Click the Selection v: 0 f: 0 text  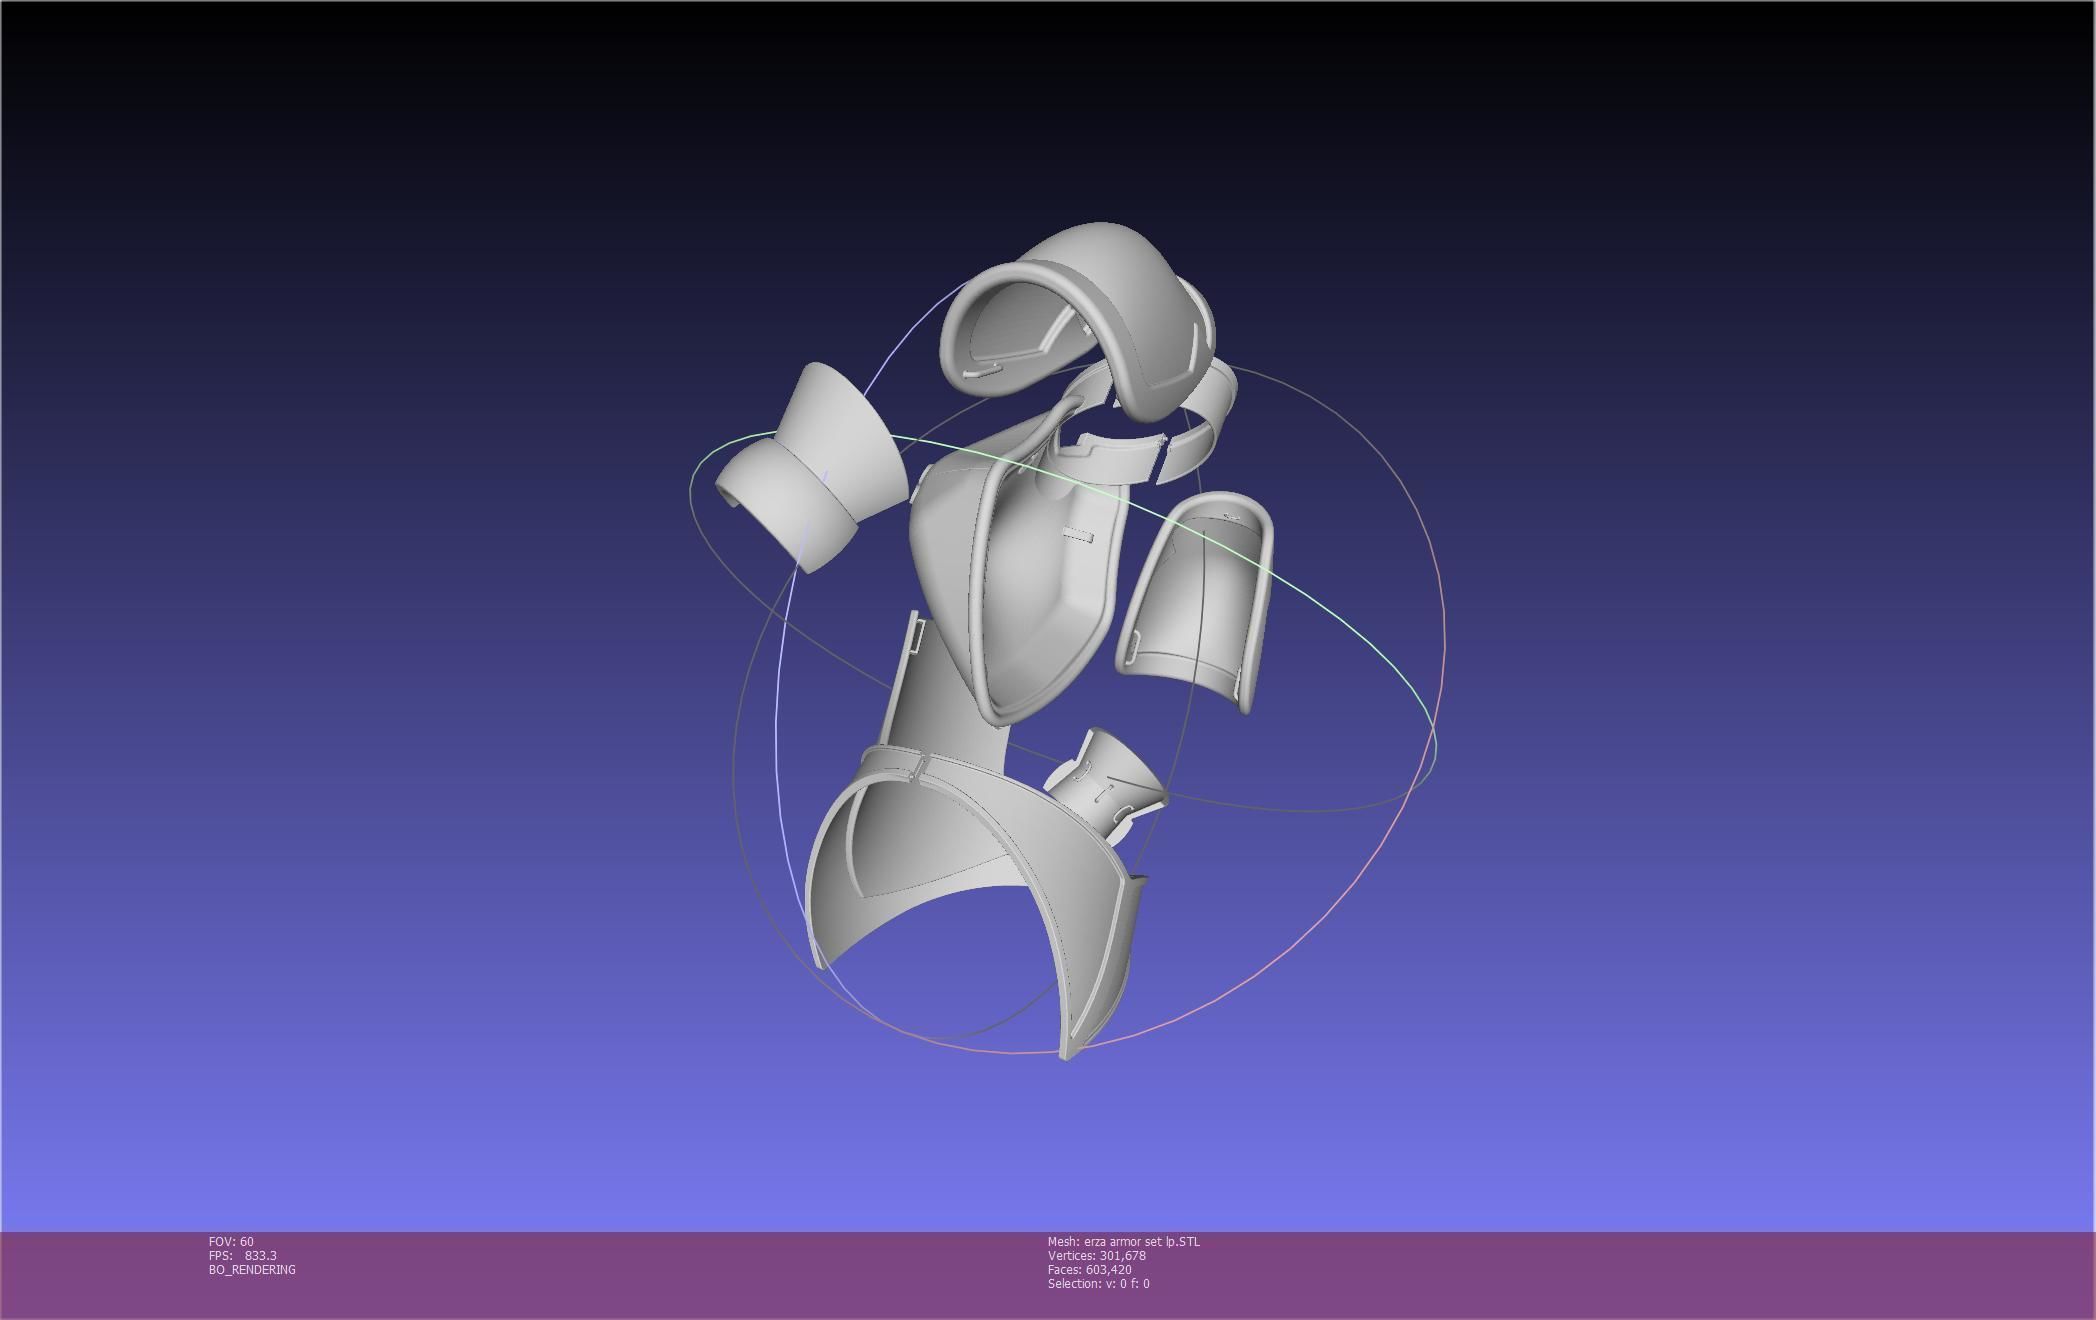(x=1098, y=1283)
